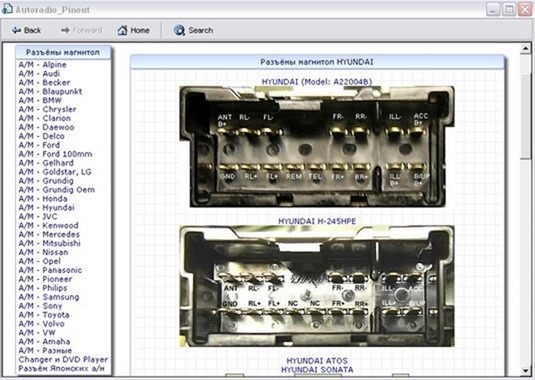Open Search with magnifier icon

tap(179, 30)
